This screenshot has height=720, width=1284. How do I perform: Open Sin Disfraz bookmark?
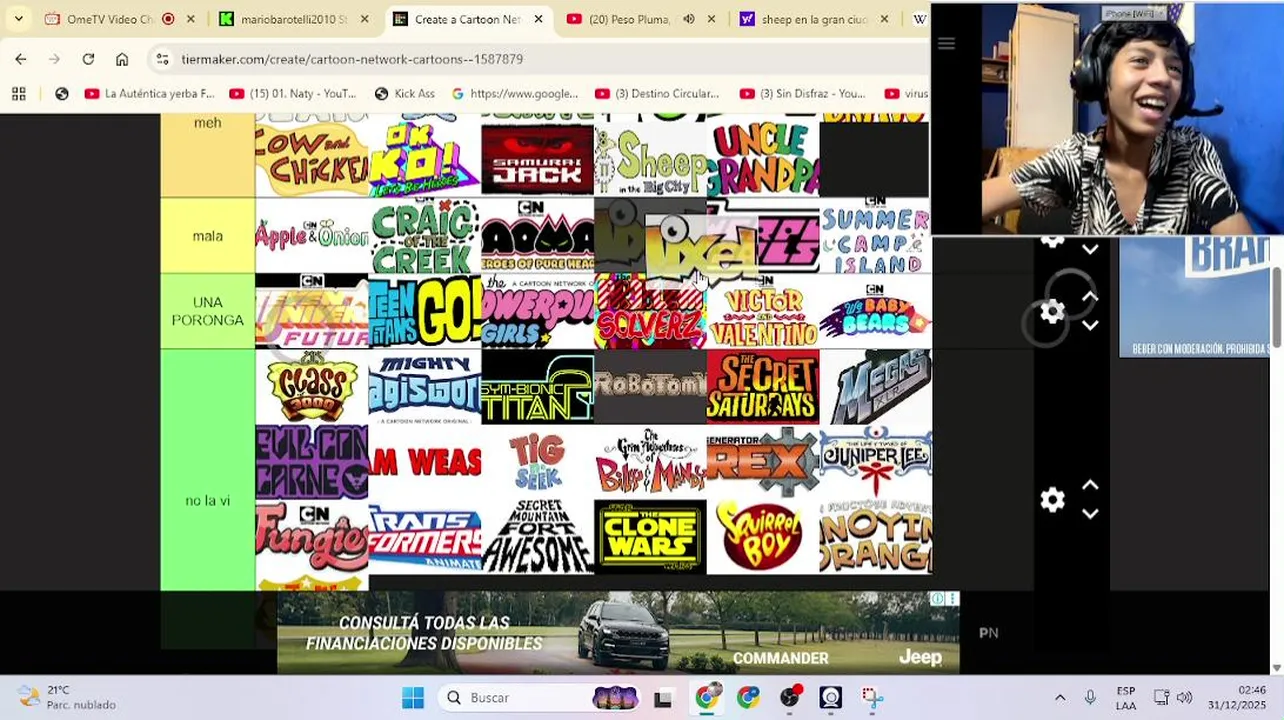(x=803, y=94)
